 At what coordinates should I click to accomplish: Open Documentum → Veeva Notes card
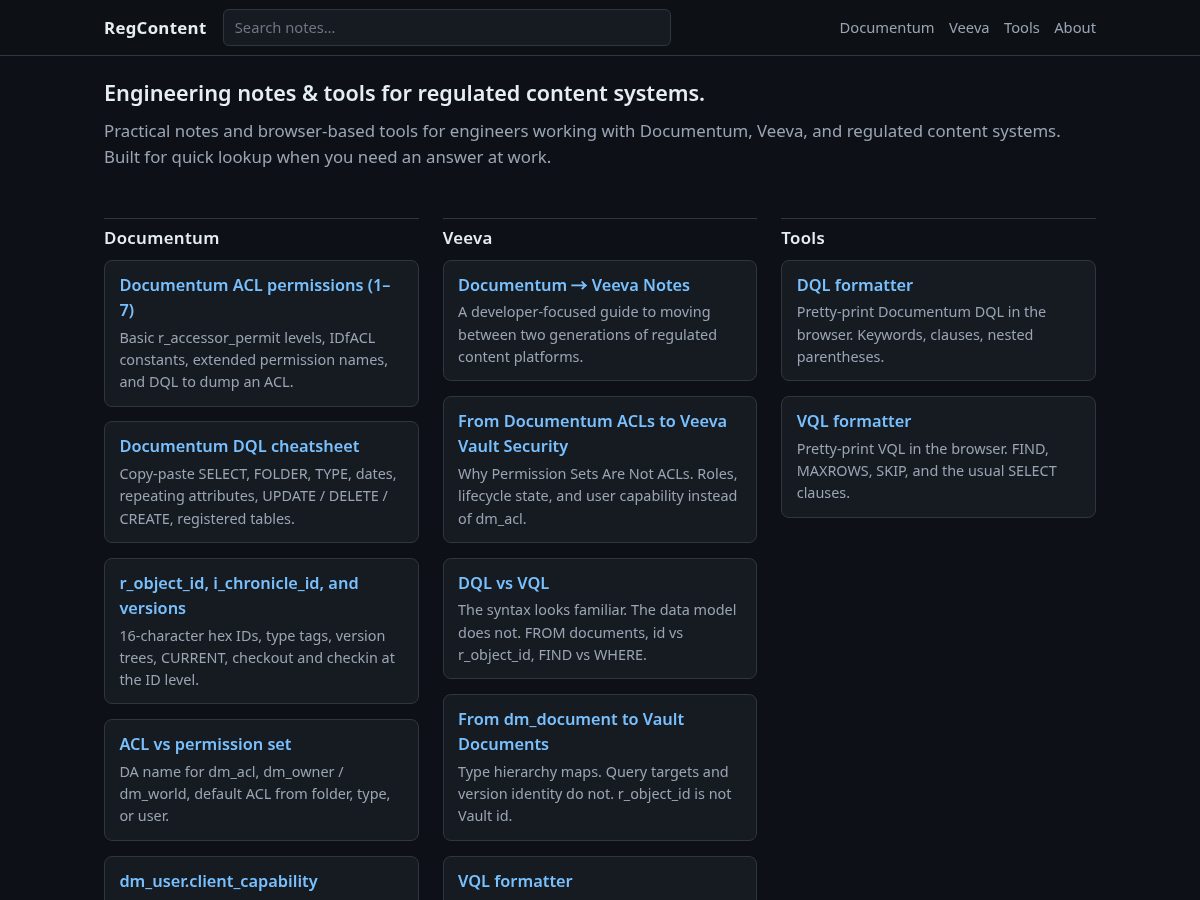tap(600, 320)
